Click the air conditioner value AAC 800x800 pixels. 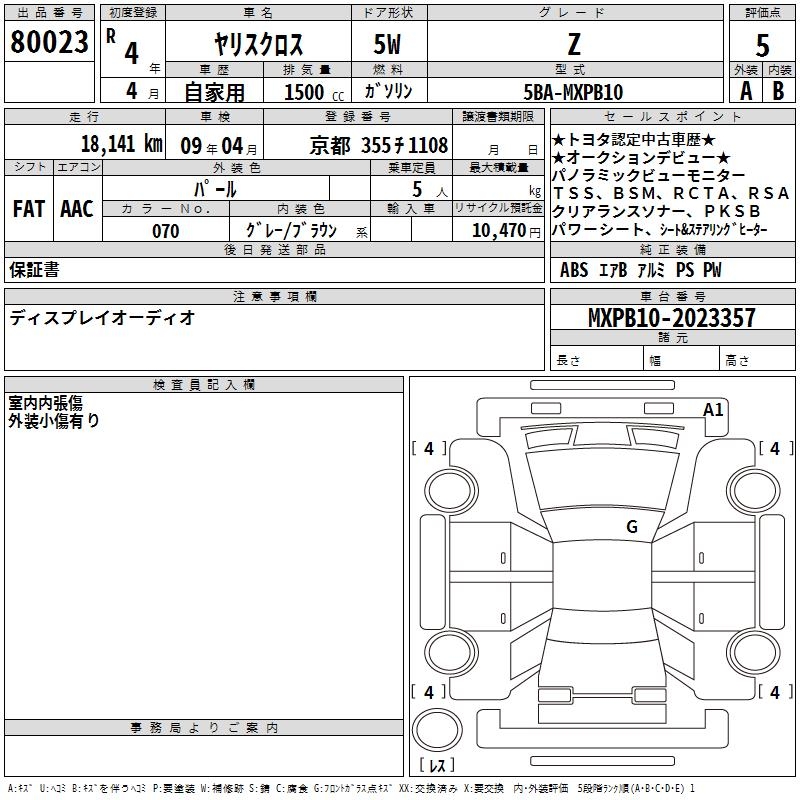77,209
